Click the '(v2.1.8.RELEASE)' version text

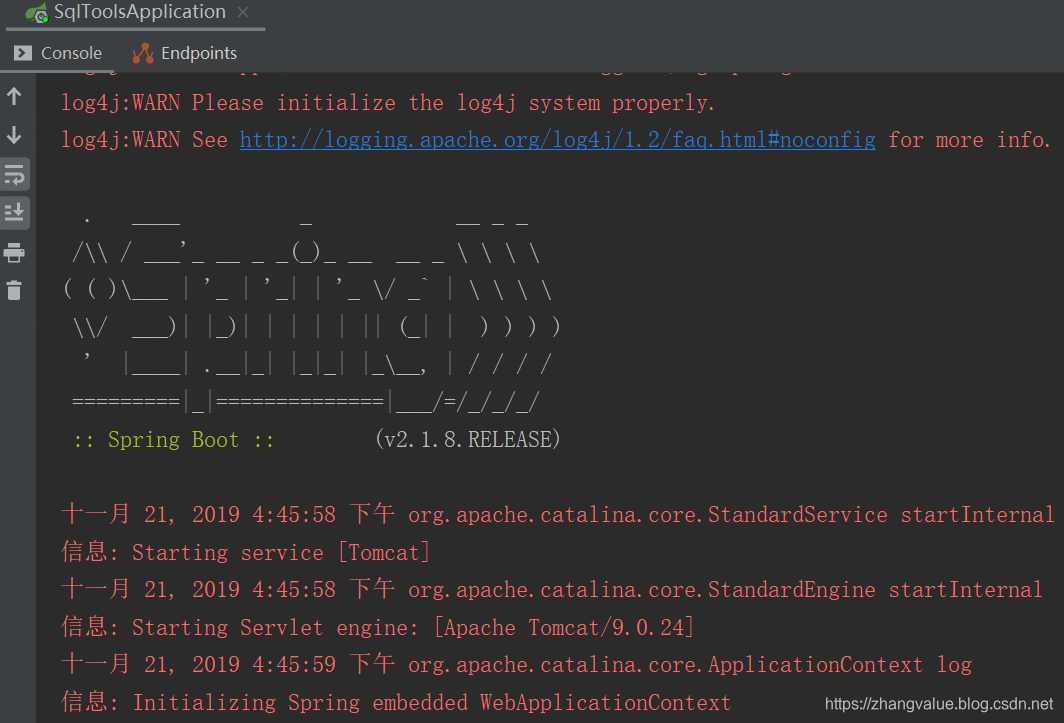468,440
